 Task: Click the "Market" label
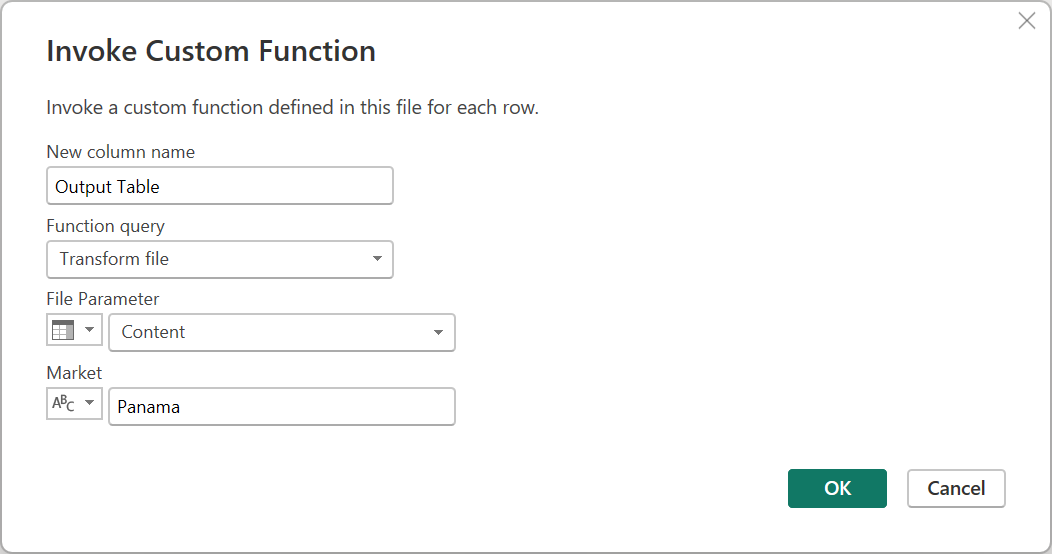pyautogui.click(x=74, y=373)
